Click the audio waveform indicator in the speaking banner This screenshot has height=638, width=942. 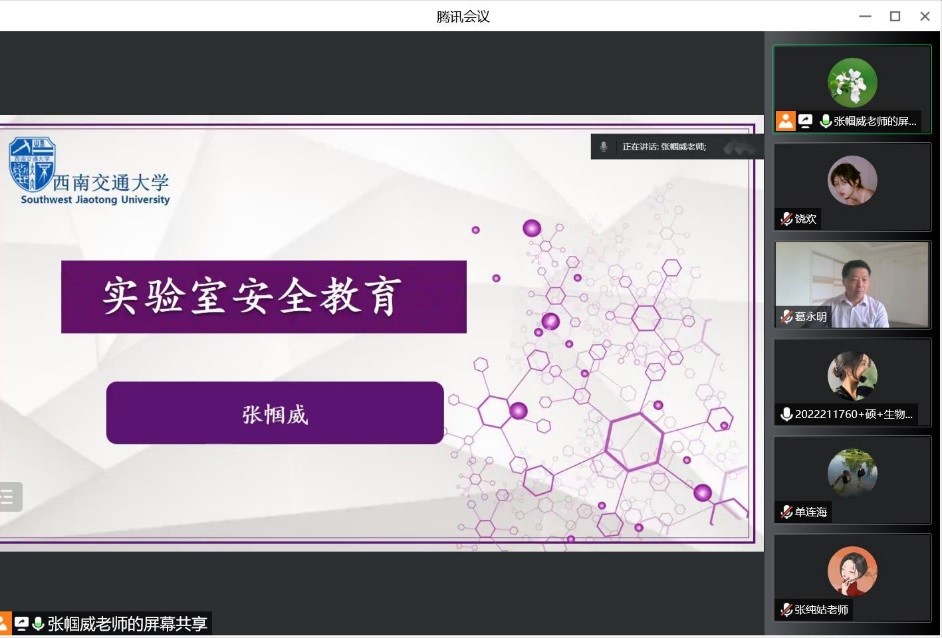[735, 146]
